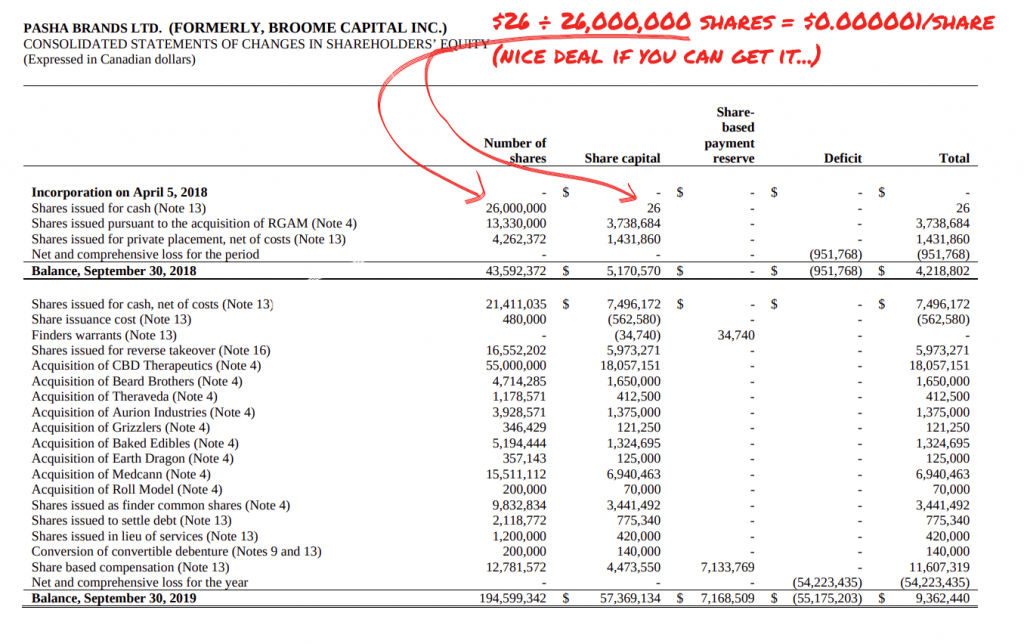Click 'Shares issued for cash, net of costs (Note 13)' label
Image resolution: width=1024 pixels, height=644 pixels.
(x=152, y=304)
